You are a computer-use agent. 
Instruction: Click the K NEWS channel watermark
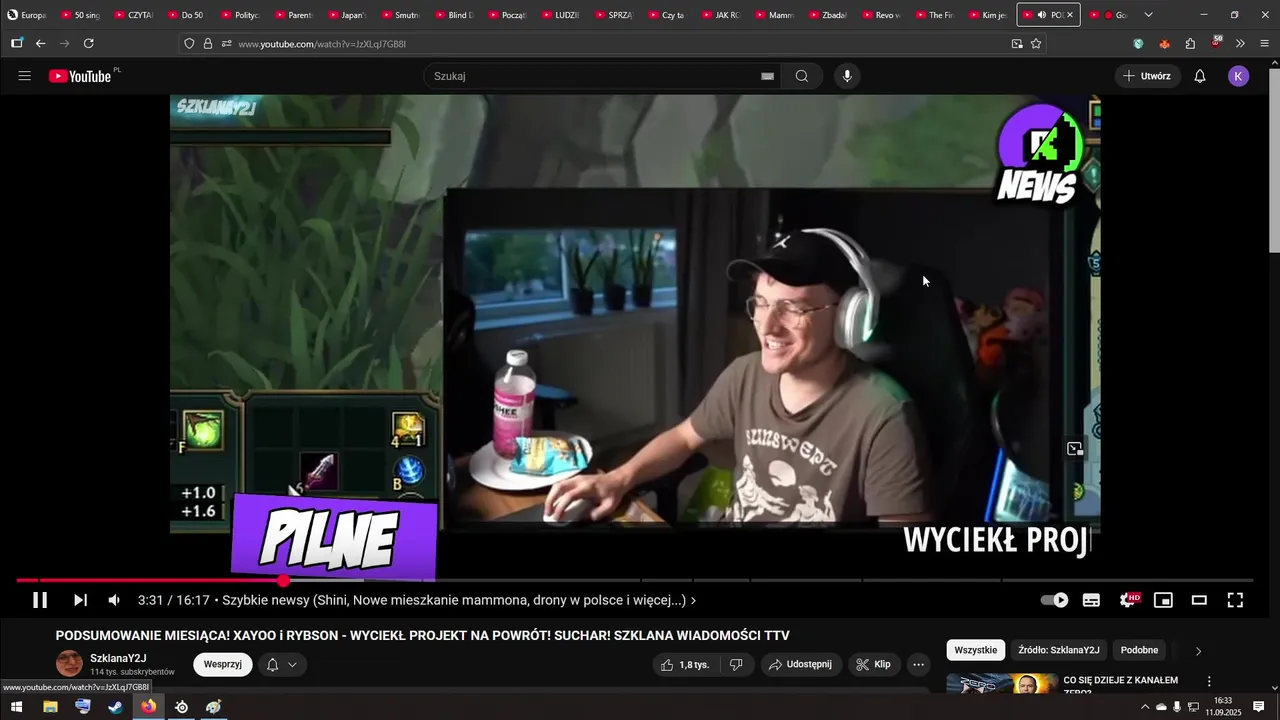click(1040, 153)
